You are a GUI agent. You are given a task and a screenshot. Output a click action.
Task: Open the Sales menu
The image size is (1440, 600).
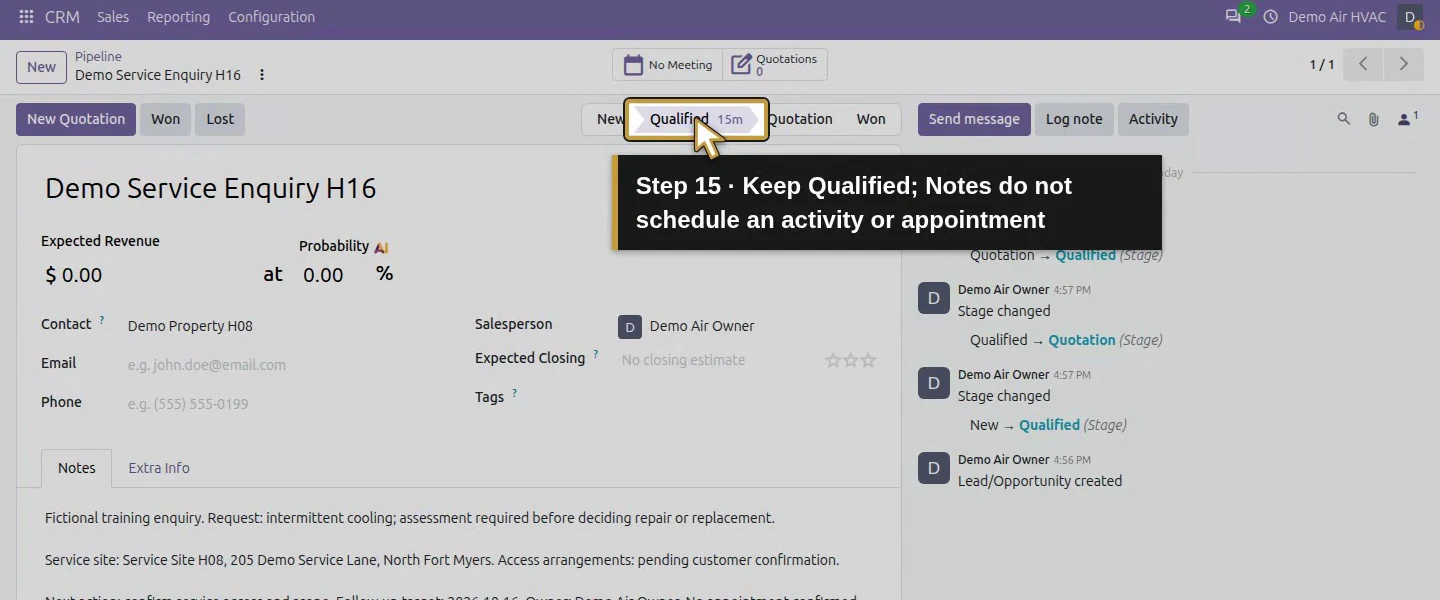point(113,17)
